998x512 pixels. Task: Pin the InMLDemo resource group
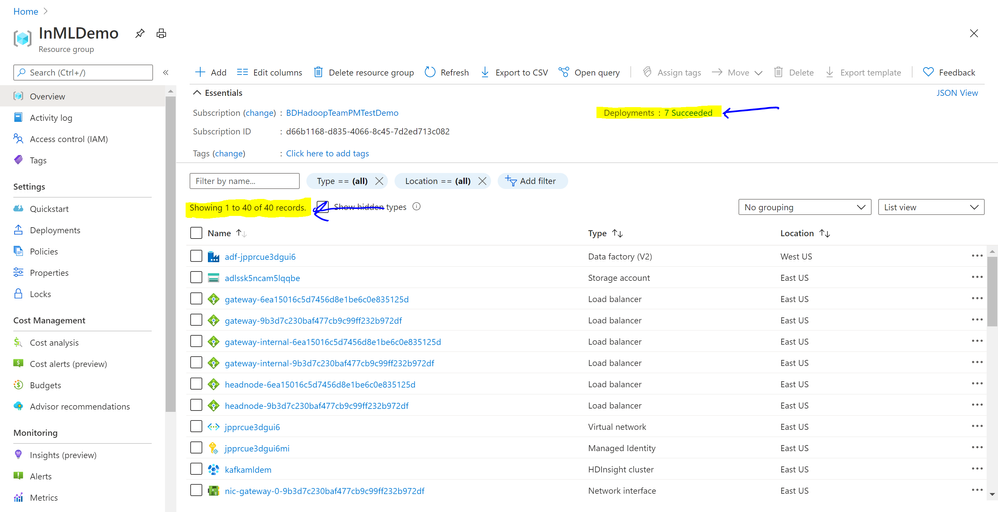pyautogui.click(x=140, y=34)
